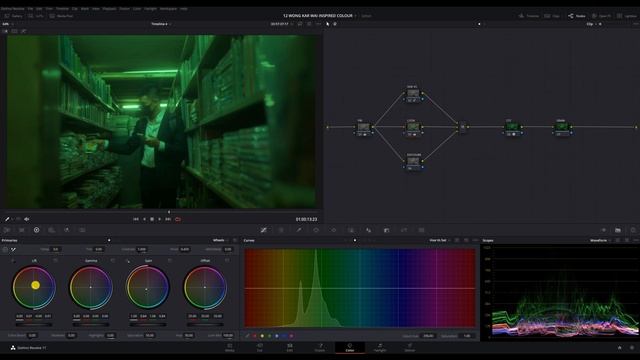Toggle the Lightbox view
The image size is (640, 360).
click(x=627, y=16)
